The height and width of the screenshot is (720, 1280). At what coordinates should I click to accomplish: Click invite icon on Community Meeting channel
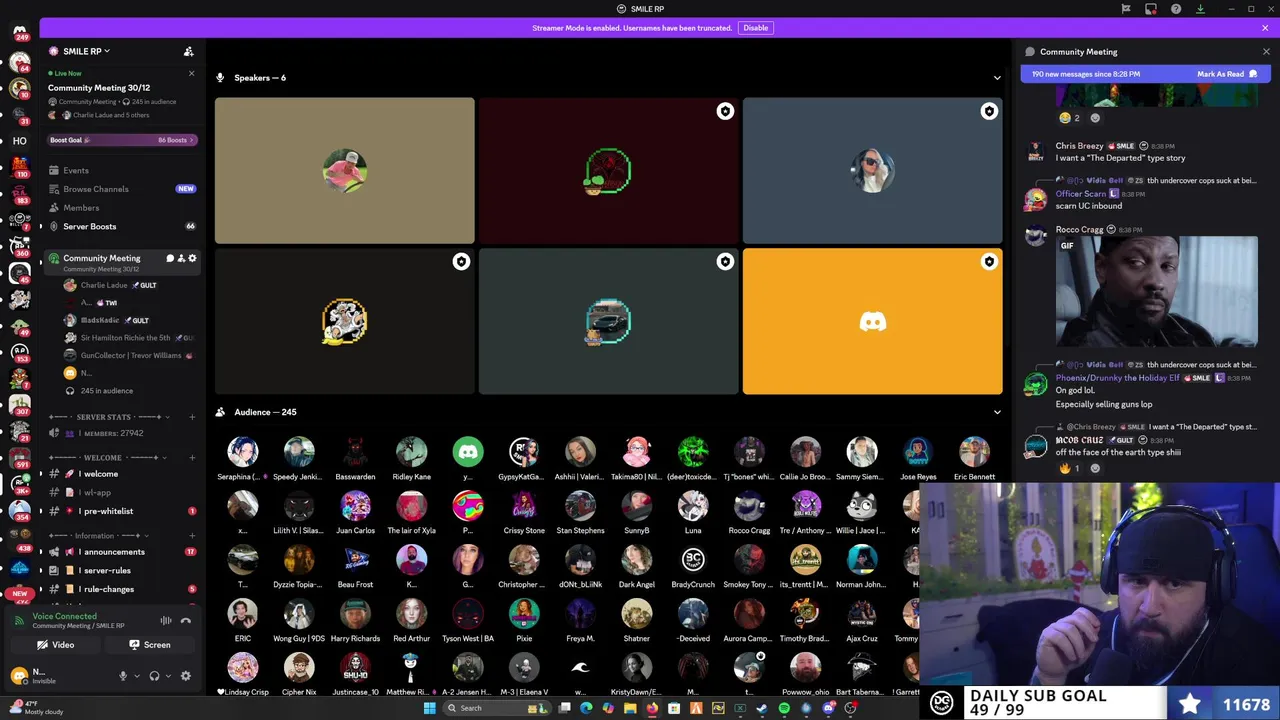click(181, 258)
